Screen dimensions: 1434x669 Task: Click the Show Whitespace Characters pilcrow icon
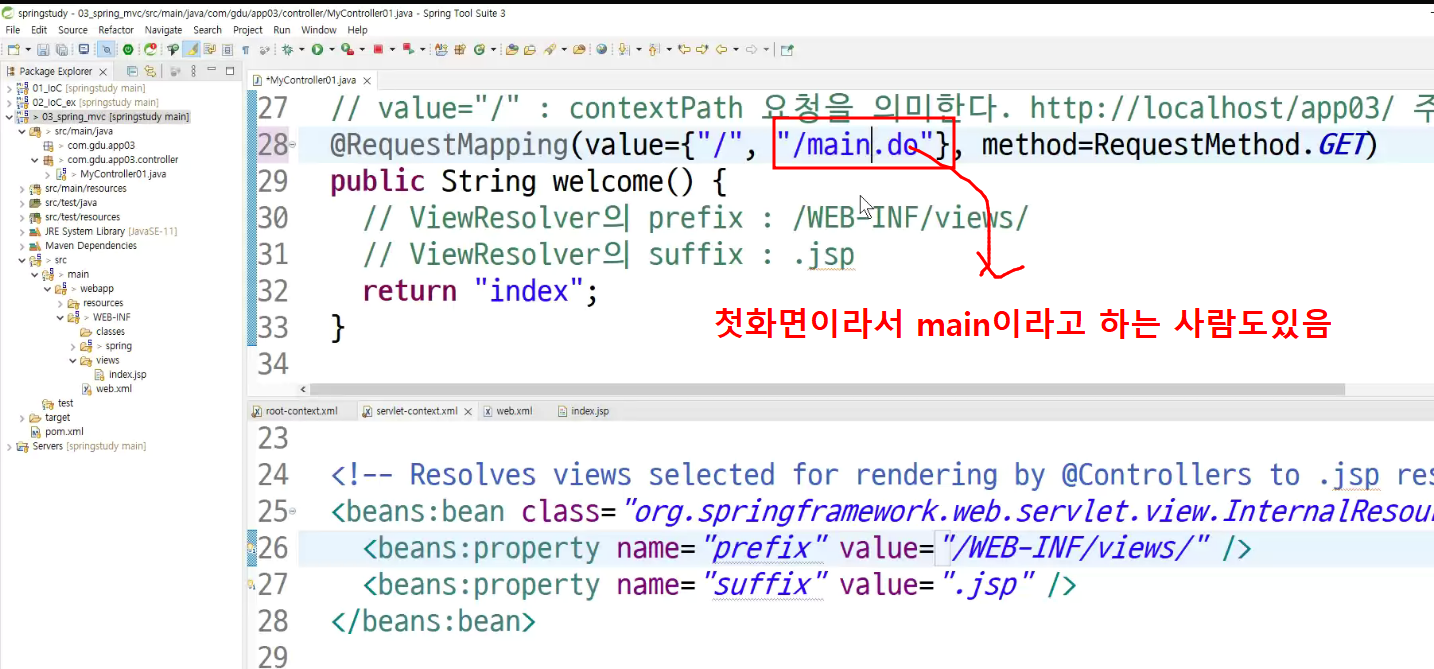tap(245, 49)
